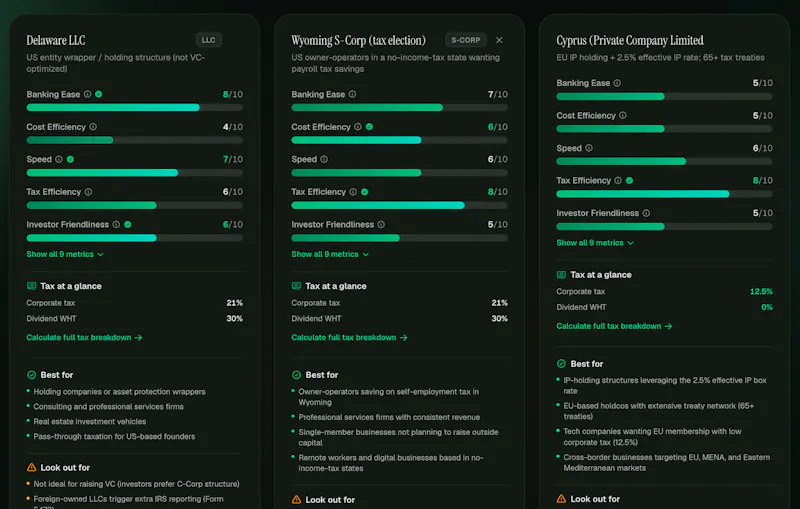Click 'EU IP holding + 2.5% effective IP rate' subtitle
The image size is (800, 509).
pyautogui.click(x=660, y=58)
